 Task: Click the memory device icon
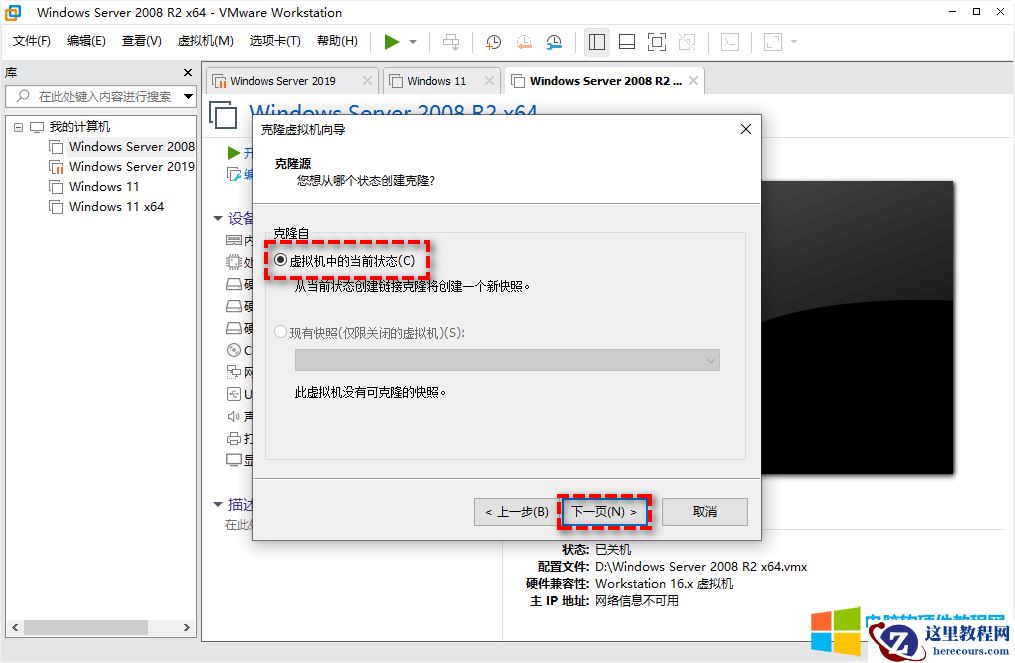click(234, 241)
